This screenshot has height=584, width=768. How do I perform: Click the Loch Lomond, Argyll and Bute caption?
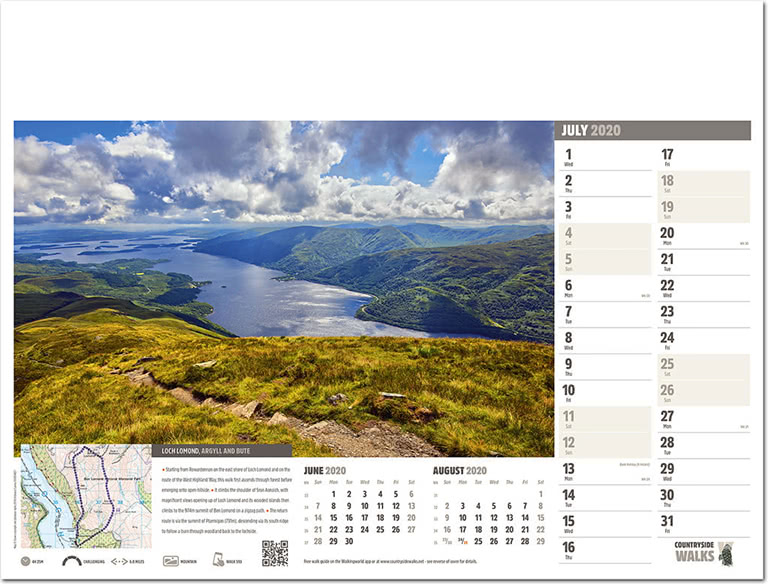[206, 451]
